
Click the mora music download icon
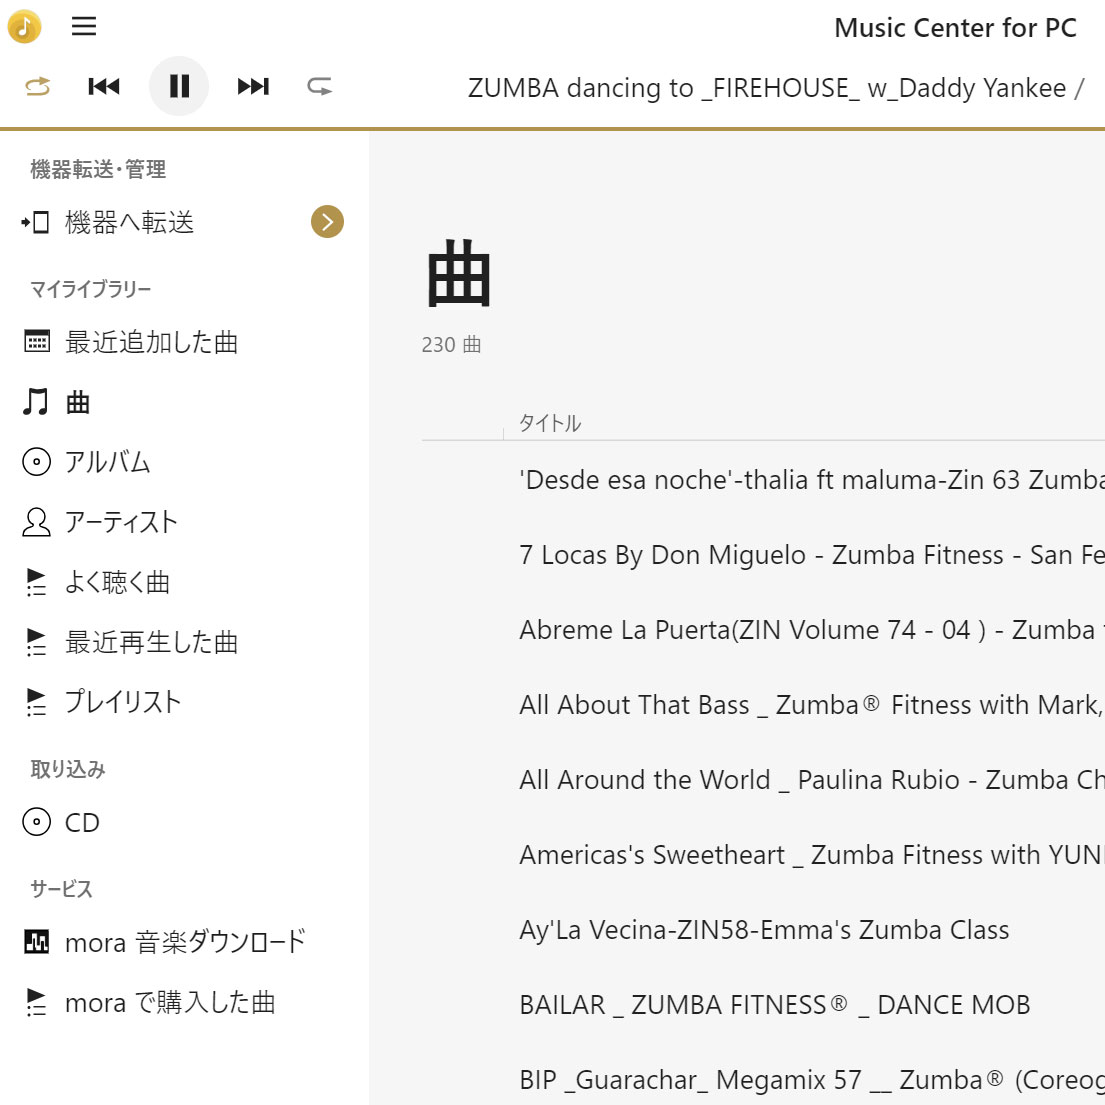point(37,942)
